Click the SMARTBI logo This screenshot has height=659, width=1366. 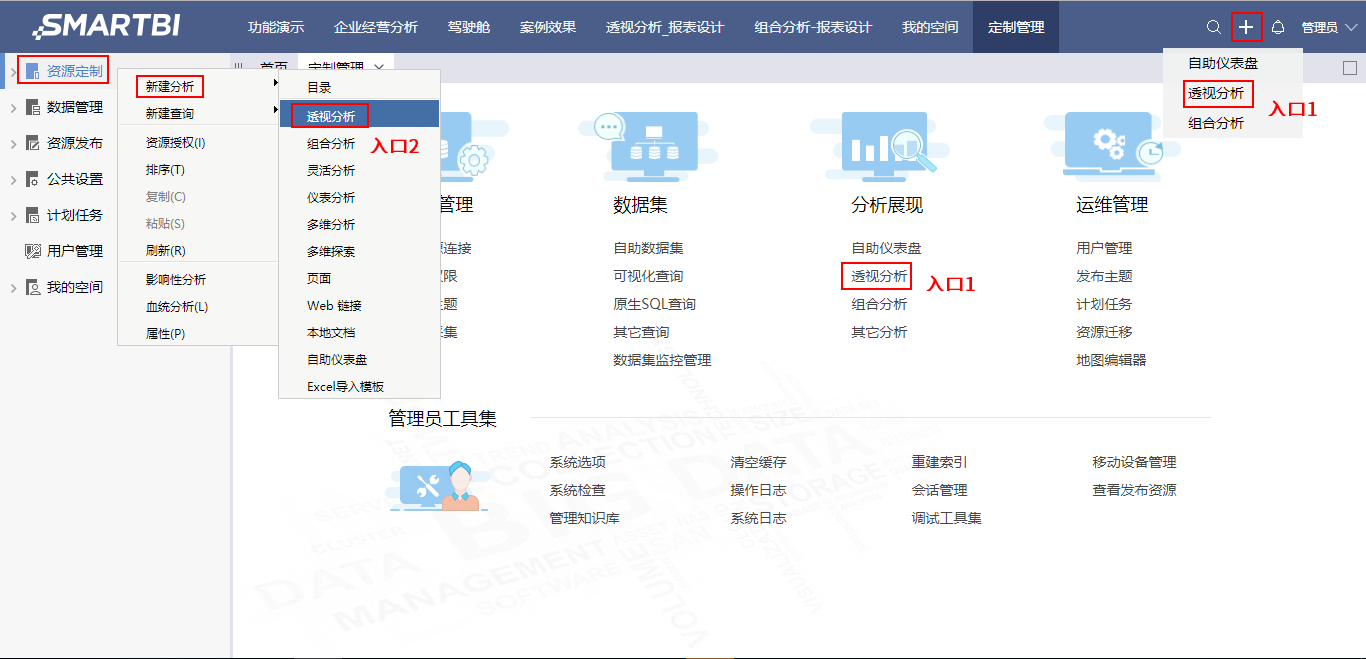(x=107, y=26)
